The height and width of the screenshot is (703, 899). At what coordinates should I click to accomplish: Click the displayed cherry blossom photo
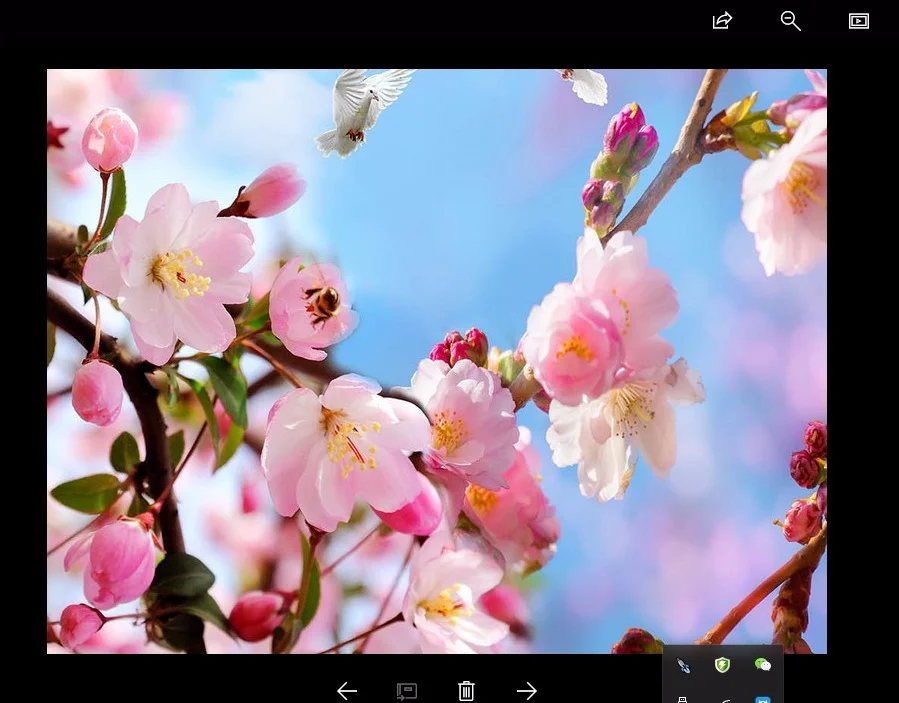pyautogui.click(x=437, y=361)
